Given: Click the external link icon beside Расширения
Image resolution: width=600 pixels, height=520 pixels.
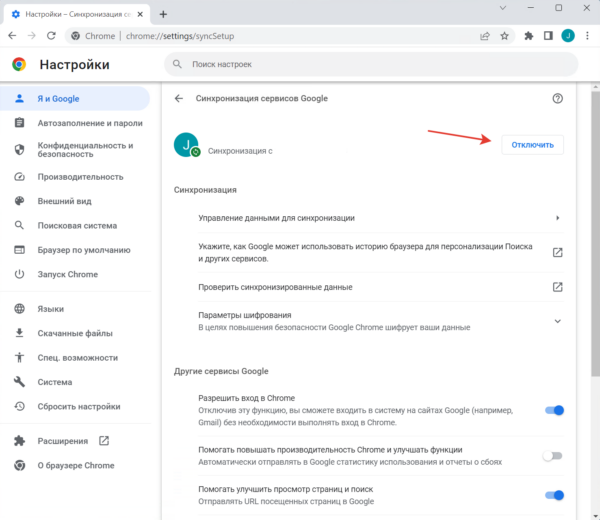Looking at the screenshot, I should 104,441.
